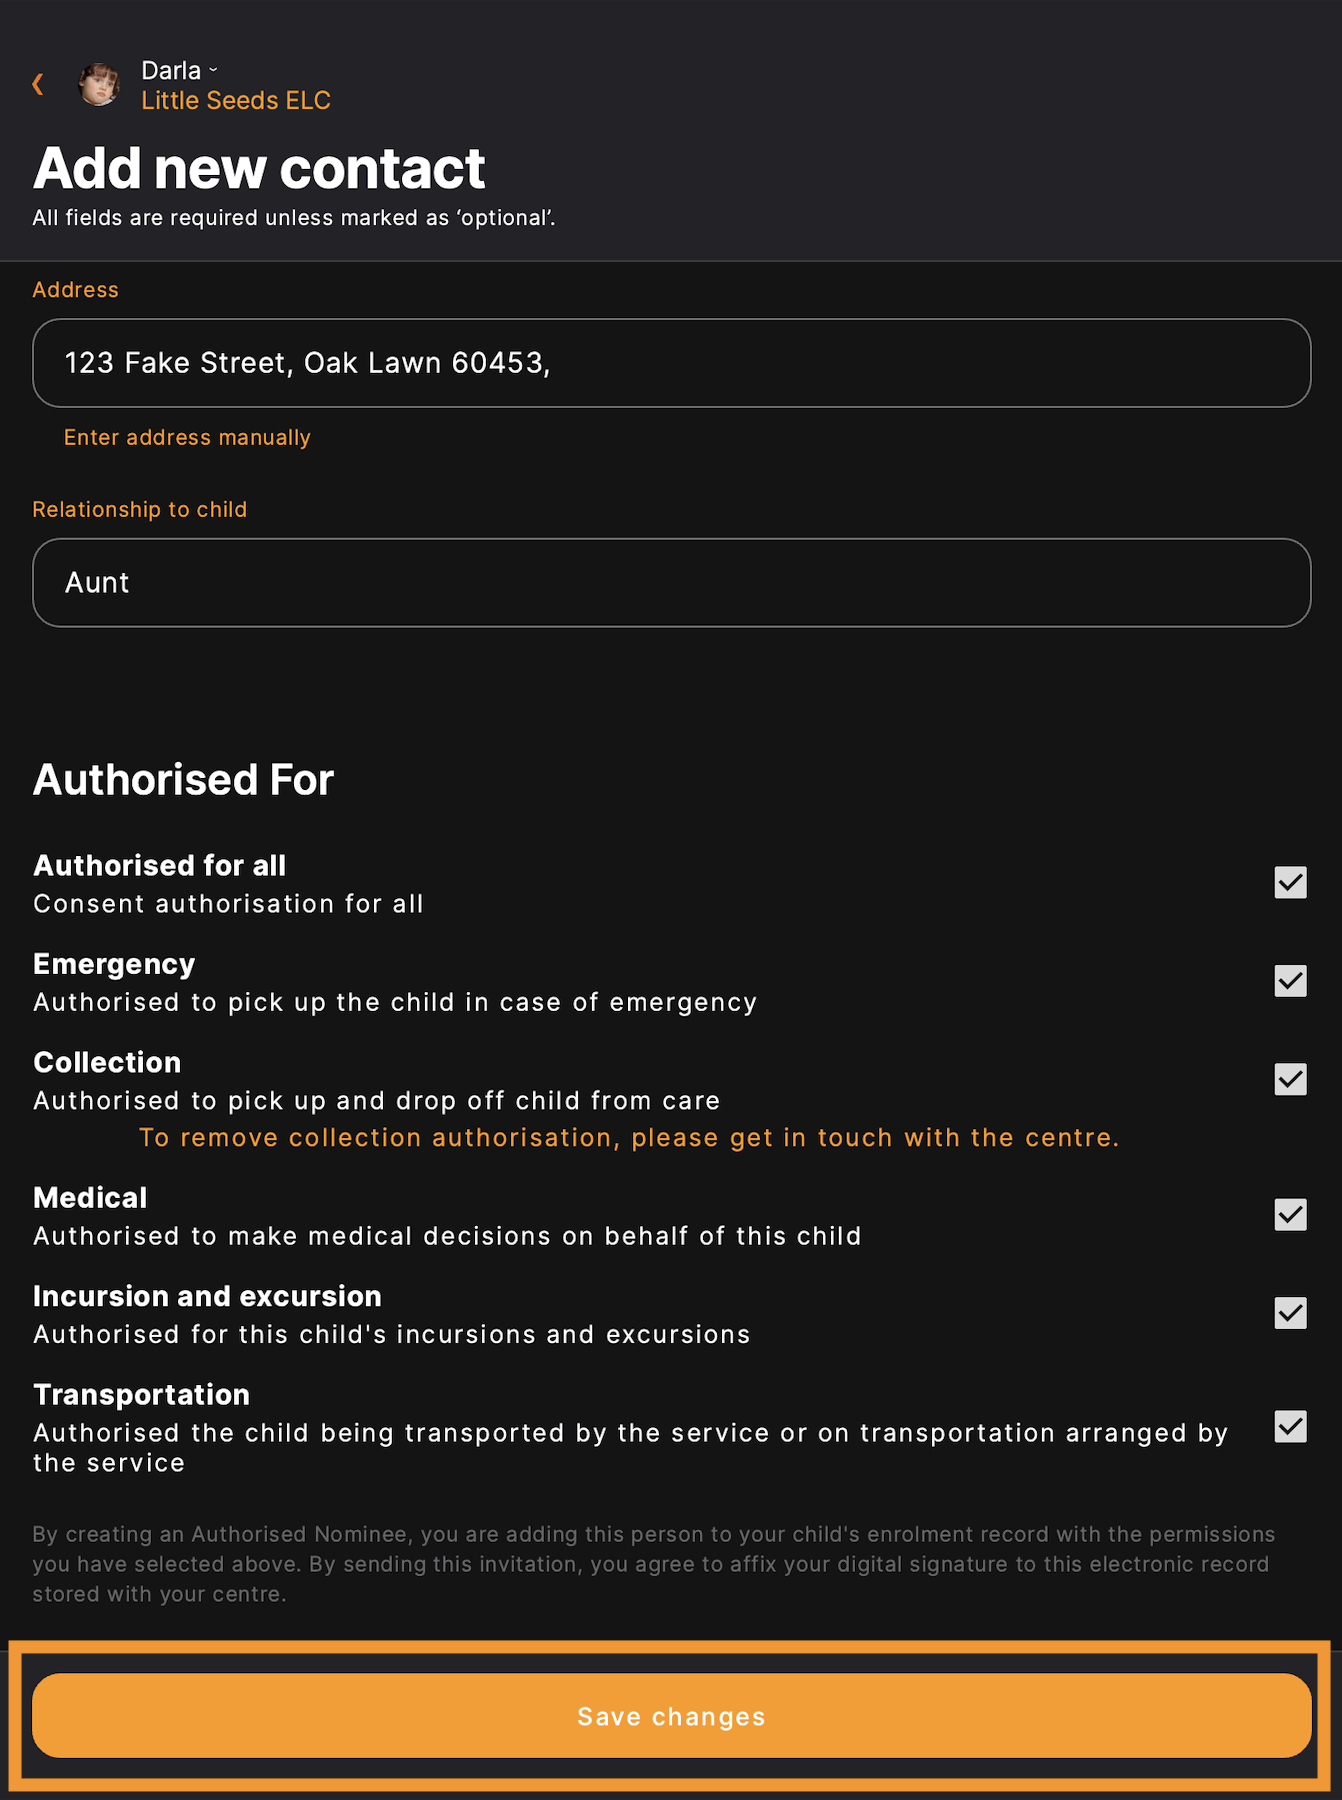Image resolution: width=1342 pixels, height=1800 pixels.
Task: Open the Little Seeds ELC link
Action: coord(236,101)
